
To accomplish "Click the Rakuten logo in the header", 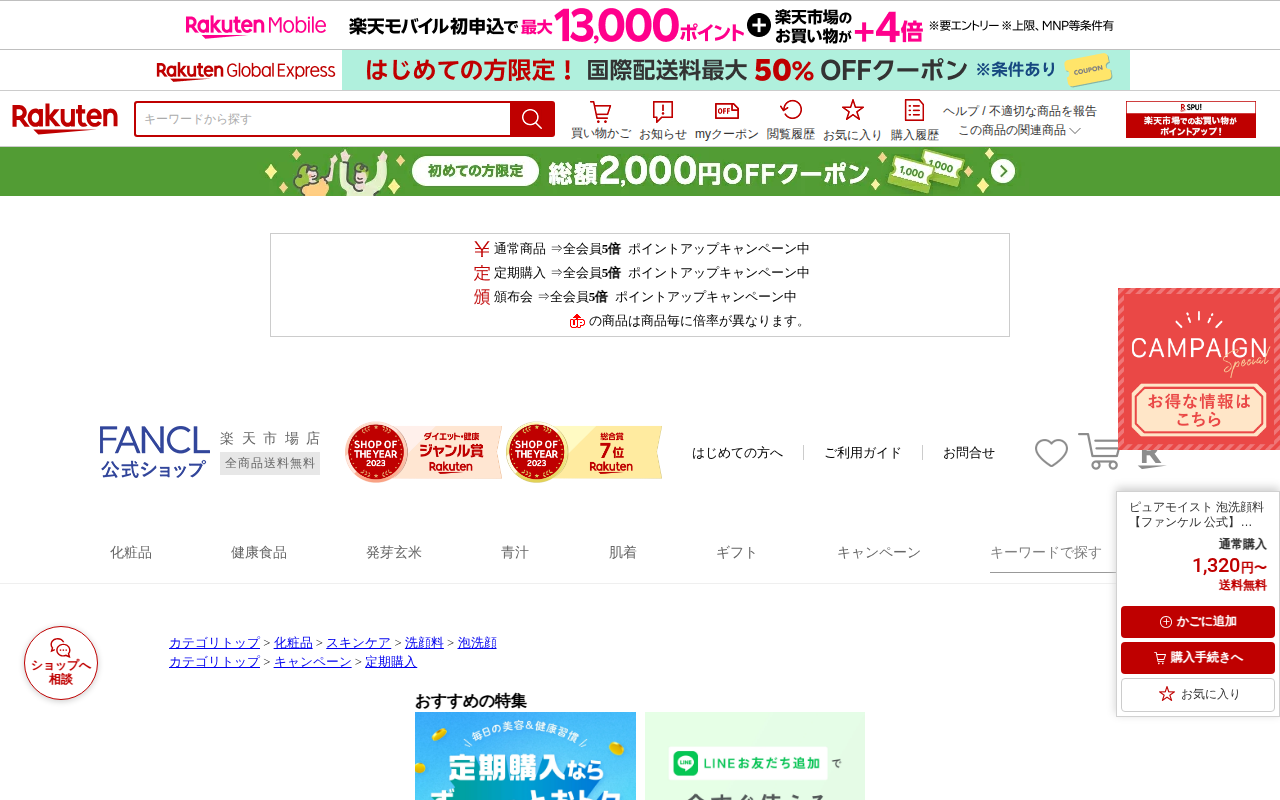I will [x=65, y=119].
